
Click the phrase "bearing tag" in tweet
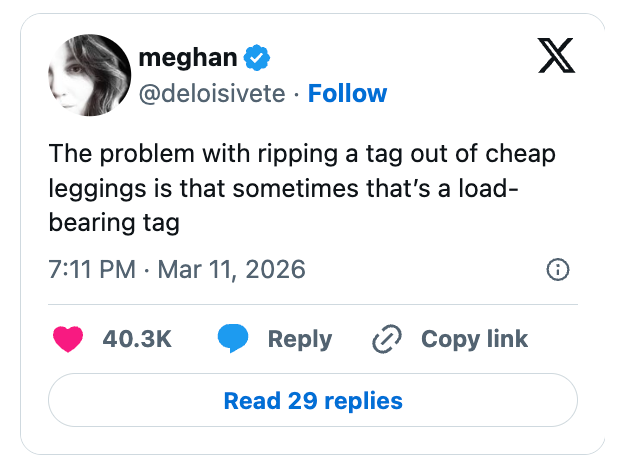point(113,222)
